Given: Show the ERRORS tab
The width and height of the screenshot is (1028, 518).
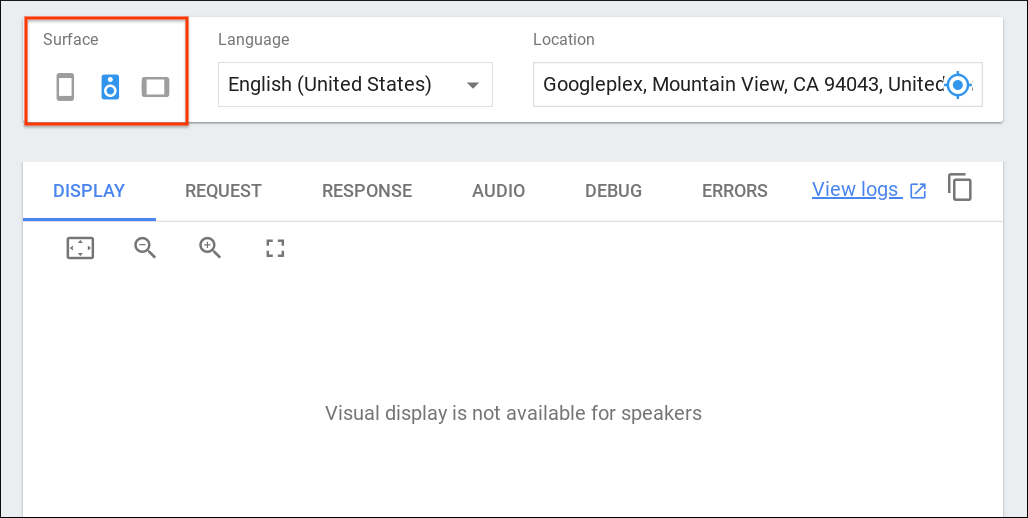Looking at the screenshot, I should point(735,191).
